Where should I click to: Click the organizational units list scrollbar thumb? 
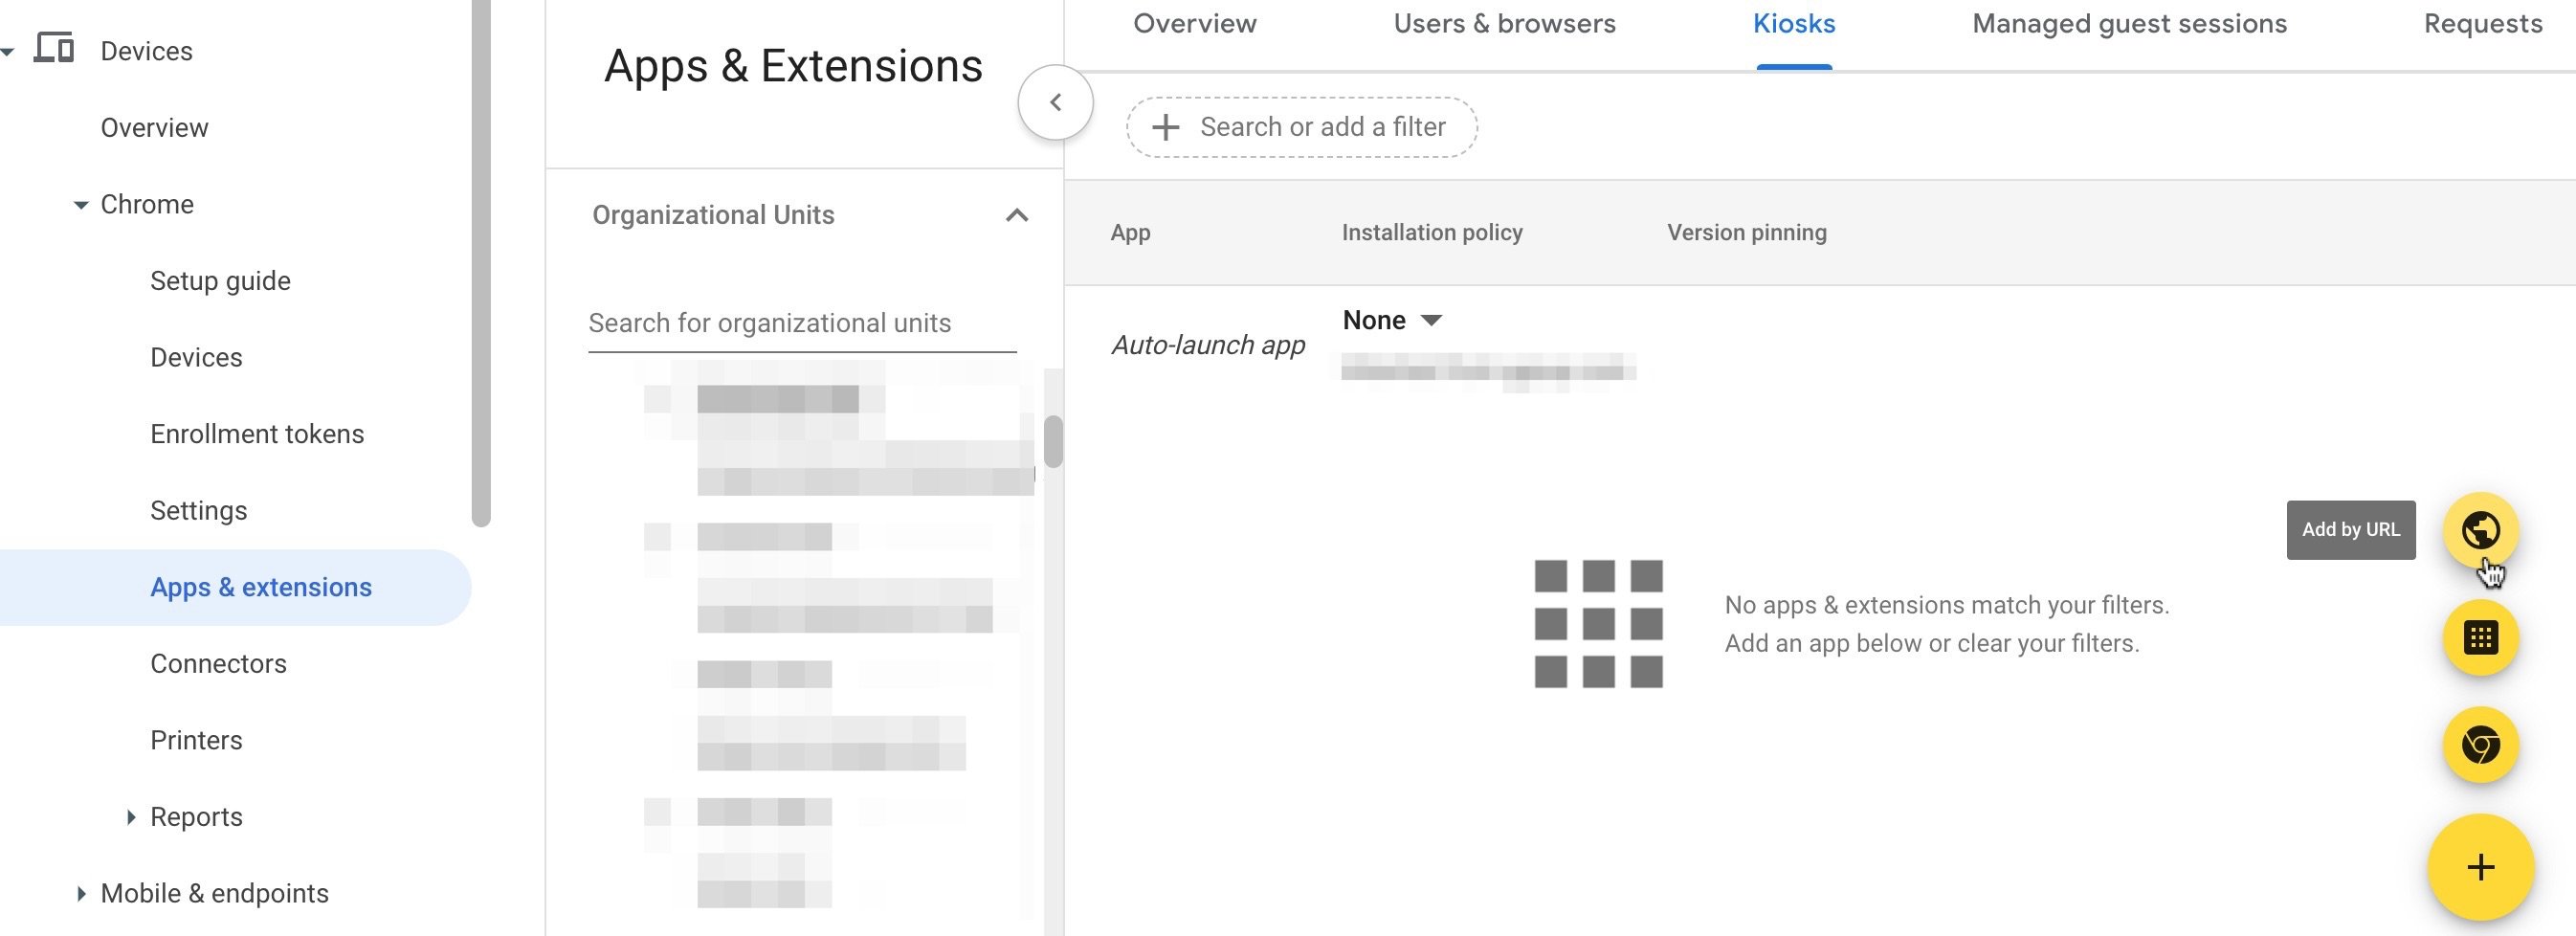(1053, 441)
